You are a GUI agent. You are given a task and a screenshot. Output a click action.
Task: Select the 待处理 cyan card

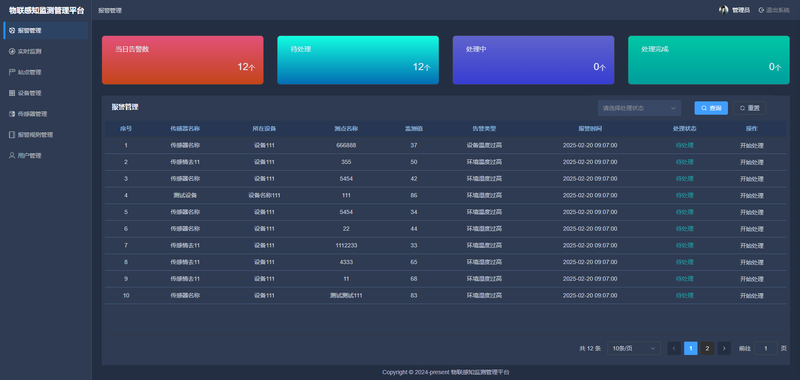358,60
